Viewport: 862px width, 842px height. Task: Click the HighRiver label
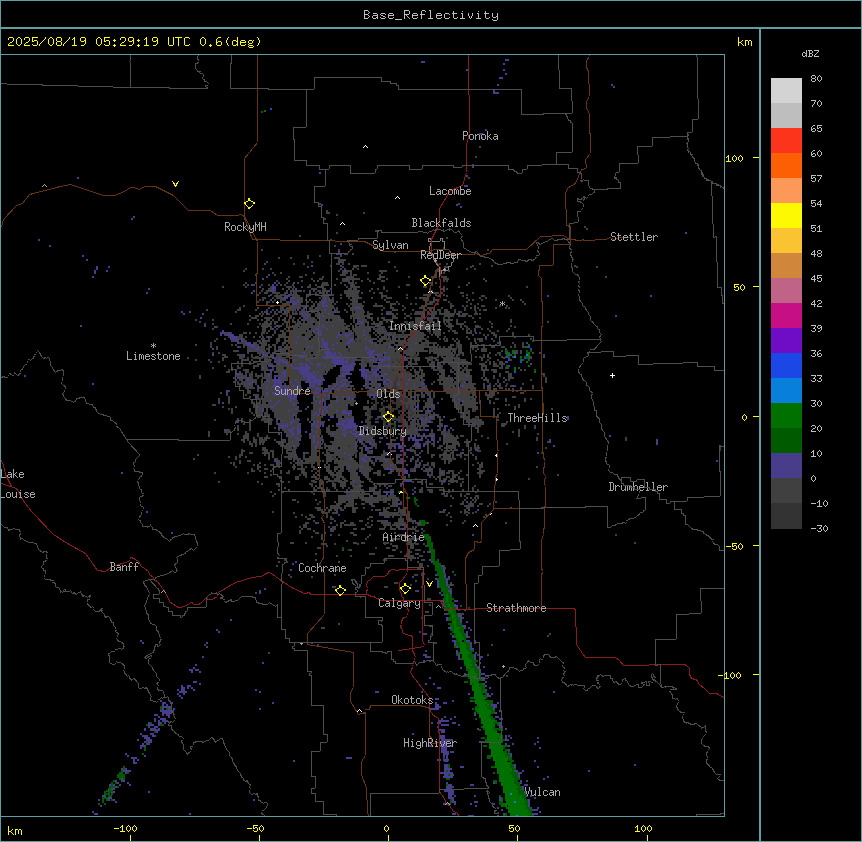[430, 743]
